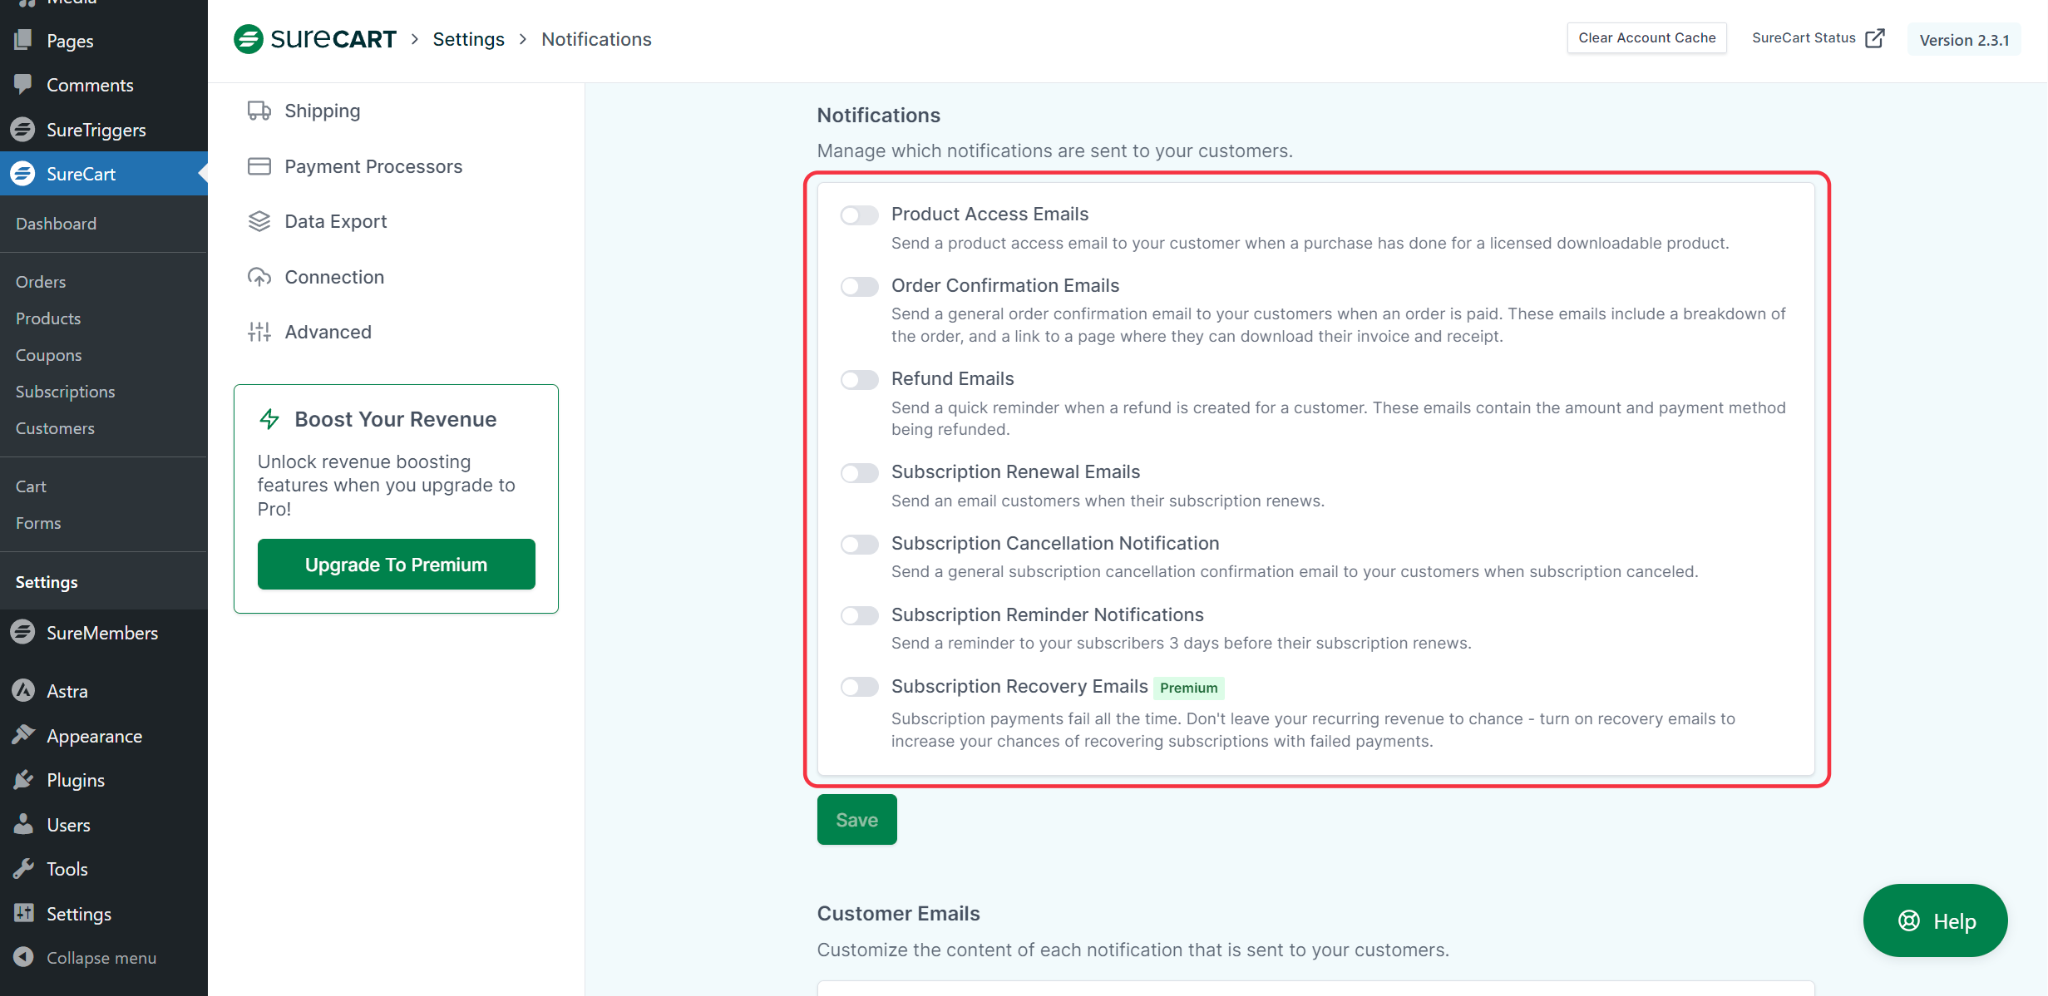Enable Subscription Recovery Emails toggle

859,687
